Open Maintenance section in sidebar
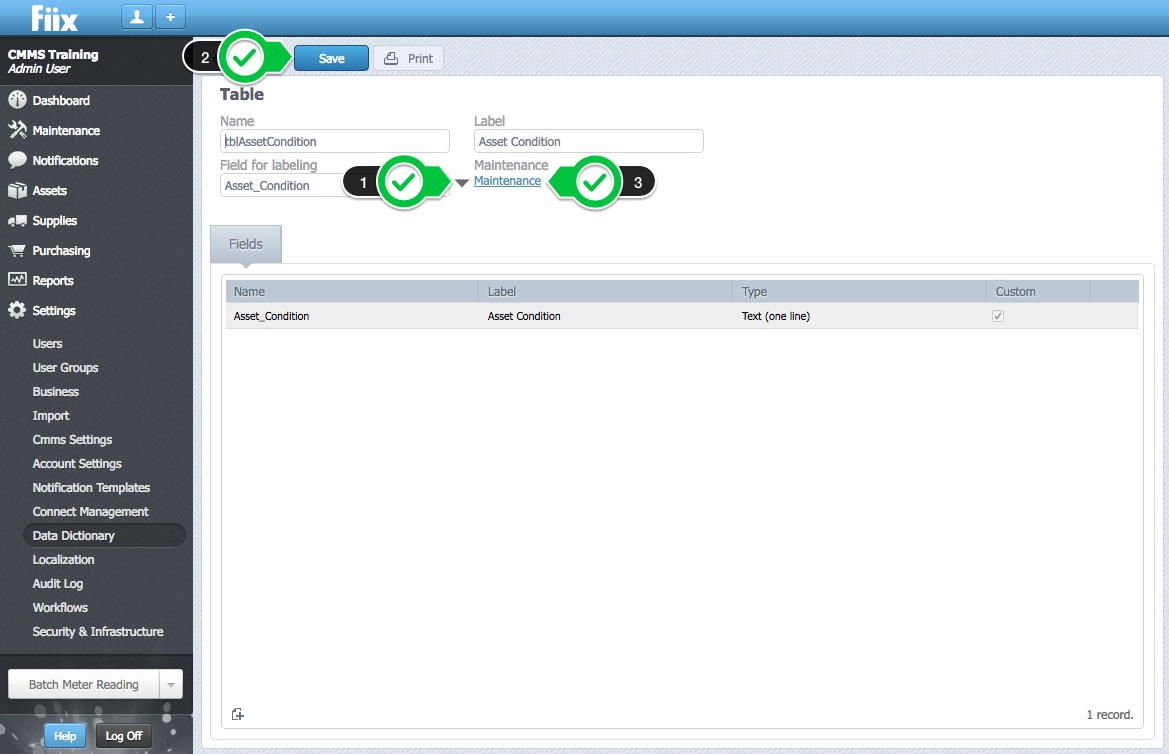Viewport: 1169px width, 754px height. (66, 131)
